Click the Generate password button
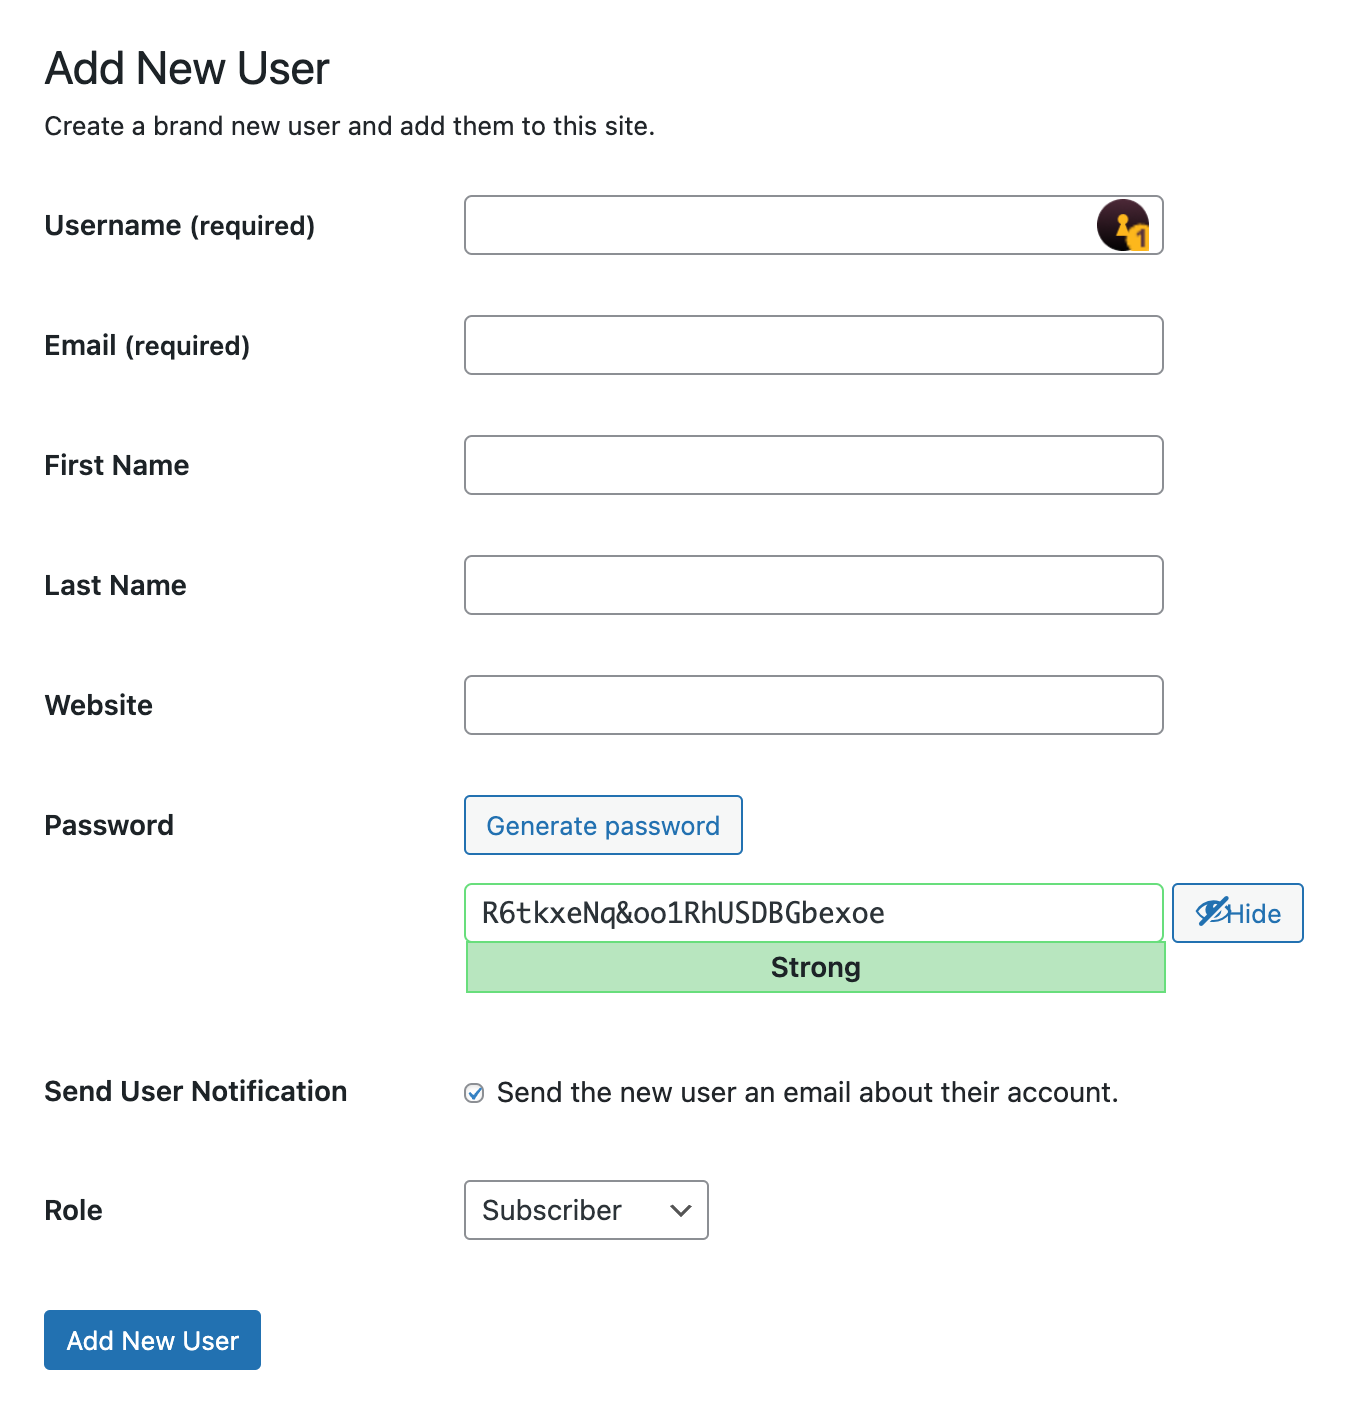The height and width of the screenshot is (1410, 1364). point(603,825)
